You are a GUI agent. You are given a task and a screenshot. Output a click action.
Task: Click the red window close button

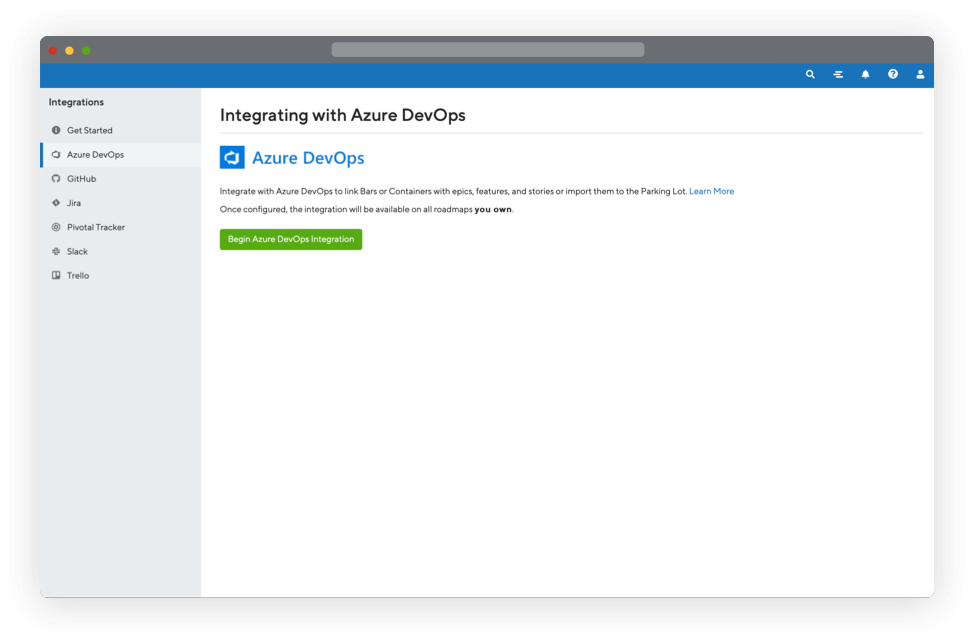53,51
